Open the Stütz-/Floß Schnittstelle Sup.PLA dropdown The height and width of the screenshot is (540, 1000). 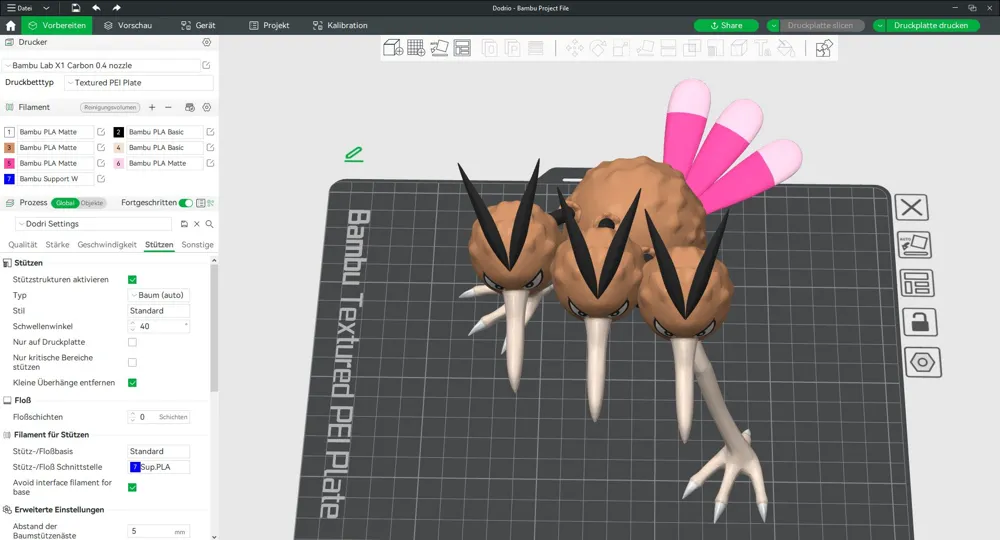[x=159, y=467]
